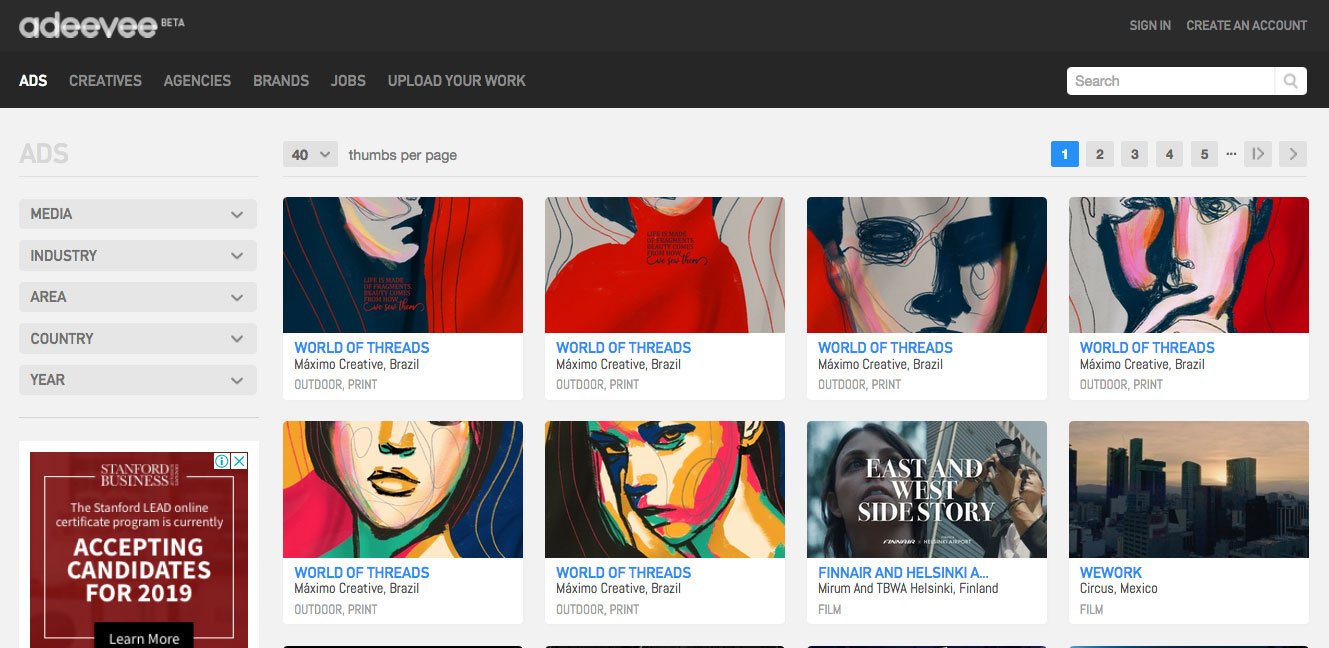1329x648 pixels.
Task: Click the Search input field
Action: click(x=1170, y=81)
